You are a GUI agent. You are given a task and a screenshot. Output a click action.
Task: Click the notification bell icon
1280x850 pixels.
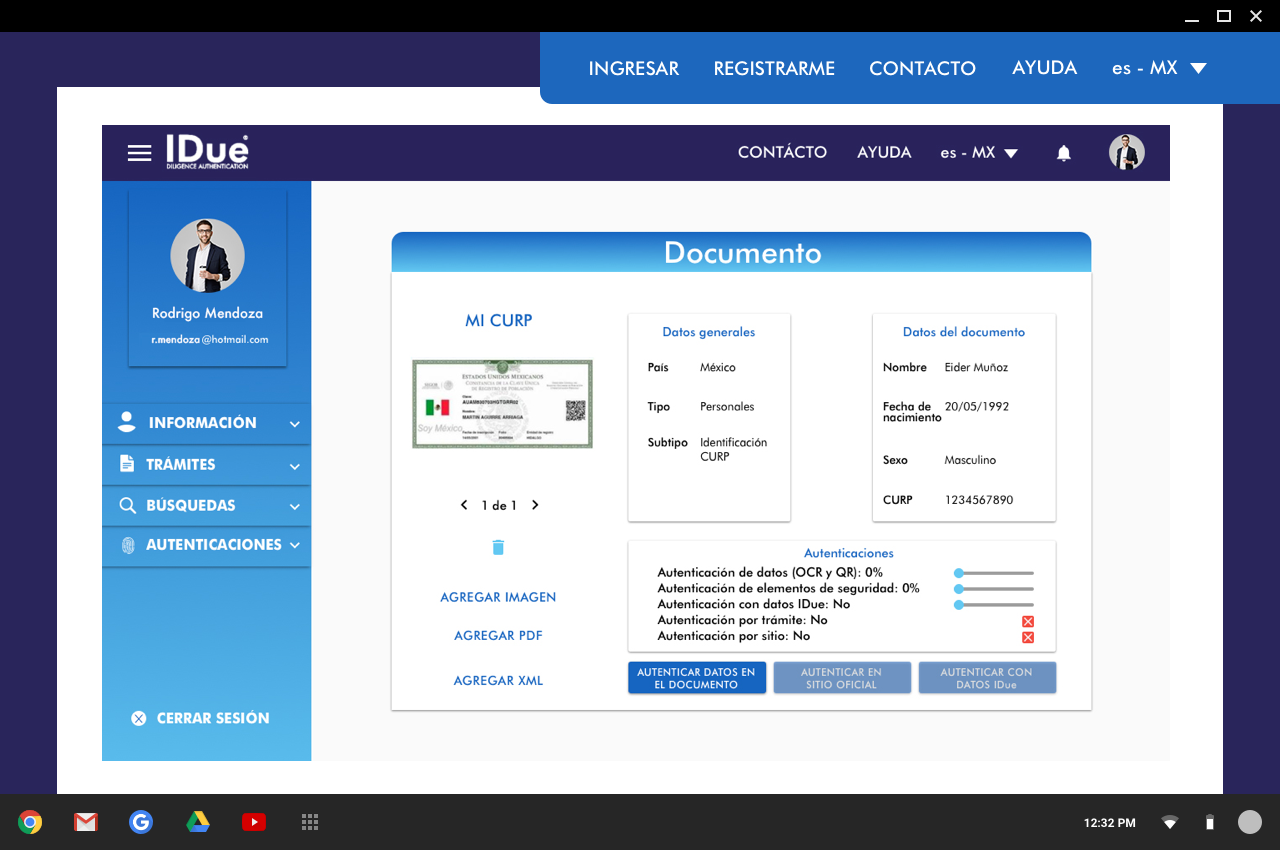point(1064,153)
